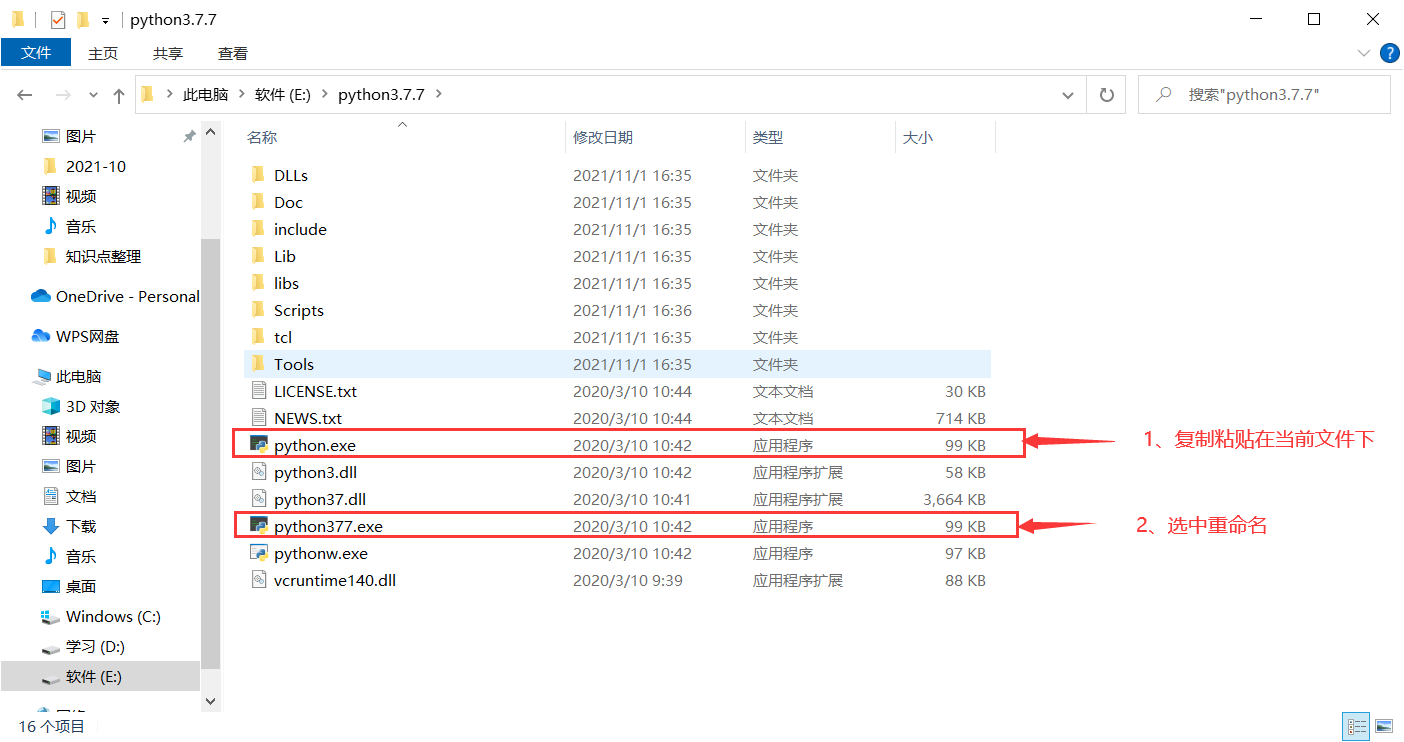
Task: Select the DLLs folder icon
Action: click(x=258, y=175)
